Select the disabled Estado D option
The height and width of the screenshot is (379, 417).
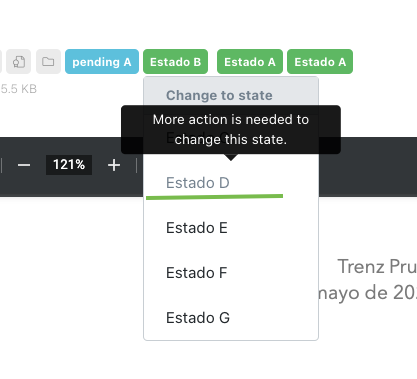coord(198,183)
